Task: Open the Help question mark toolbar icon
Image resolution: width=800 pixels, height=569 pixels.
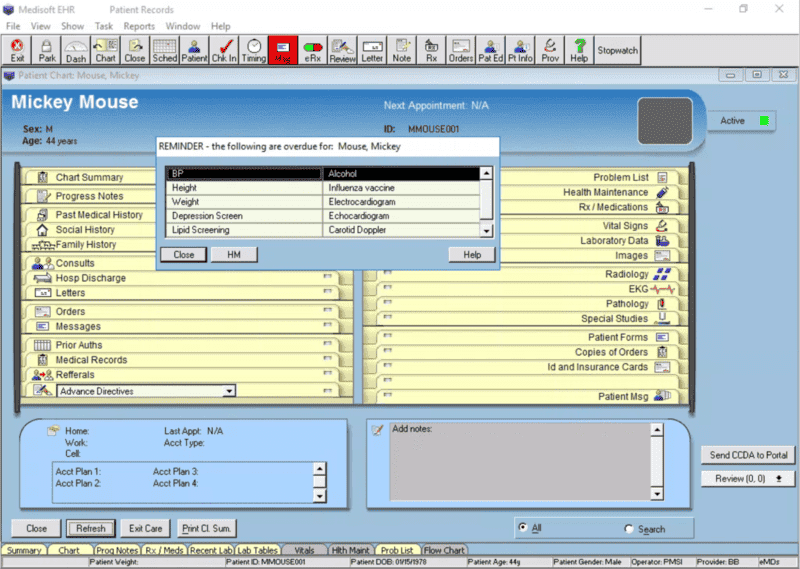Action: click(579, 51)
